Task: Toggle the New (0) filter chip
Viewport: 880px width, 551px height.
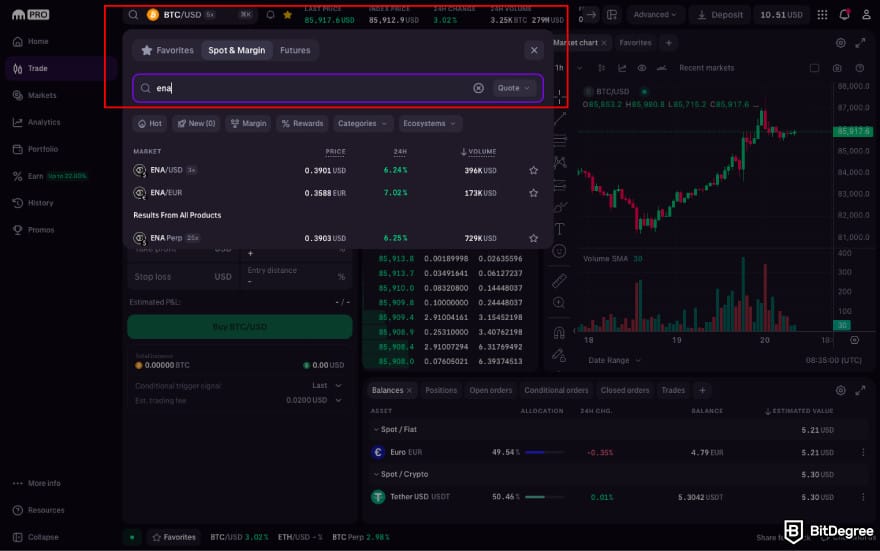Action: click(x=196, y=123)
